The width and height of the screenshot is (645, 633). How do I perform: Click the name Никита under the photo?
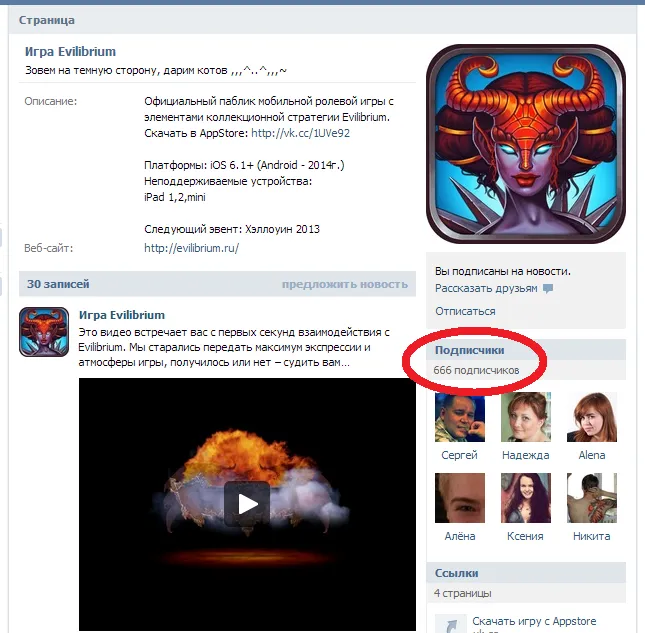click(592, 536)
